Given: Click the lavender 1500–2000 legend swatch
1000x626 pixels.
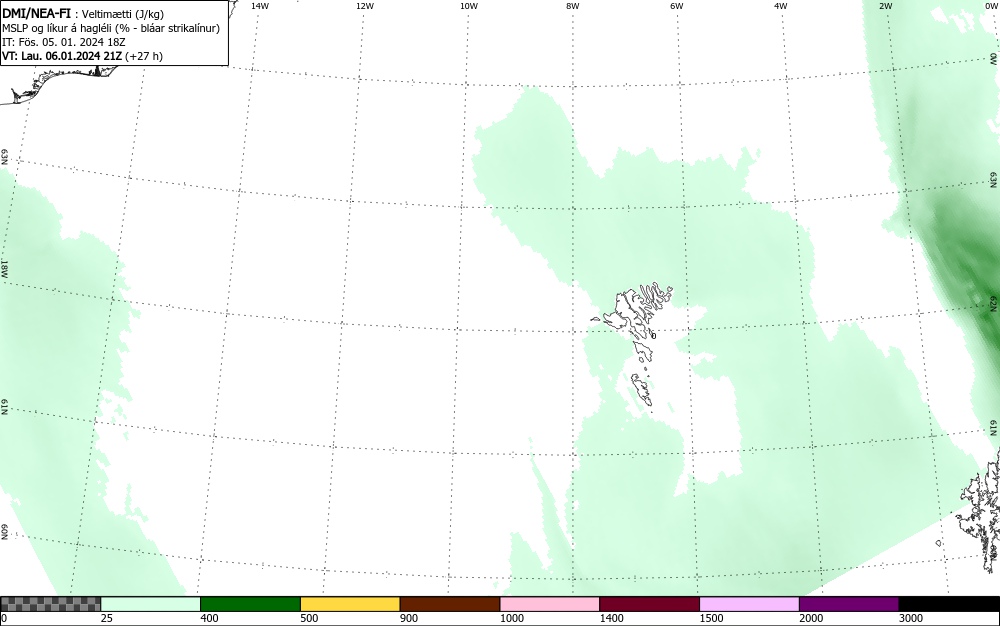Looking at the screenshot, I should [x=749, y=604].
